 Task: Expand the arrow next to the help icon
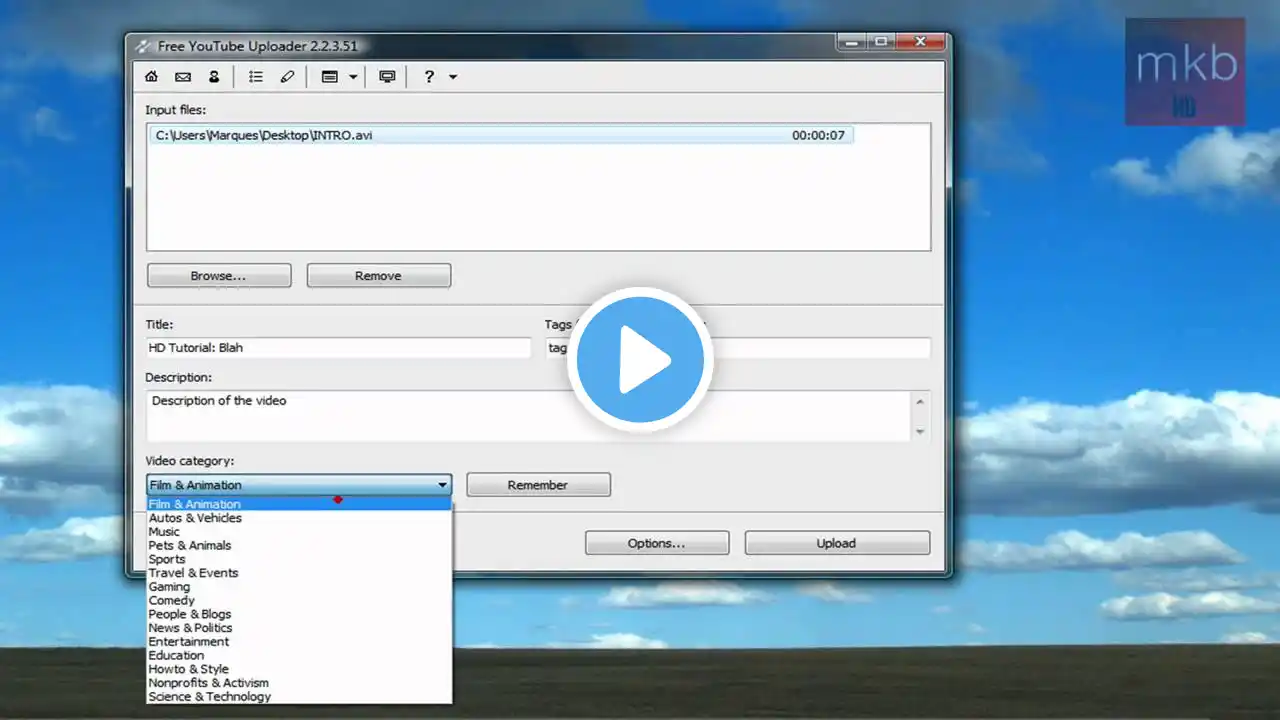click(452, 77)
